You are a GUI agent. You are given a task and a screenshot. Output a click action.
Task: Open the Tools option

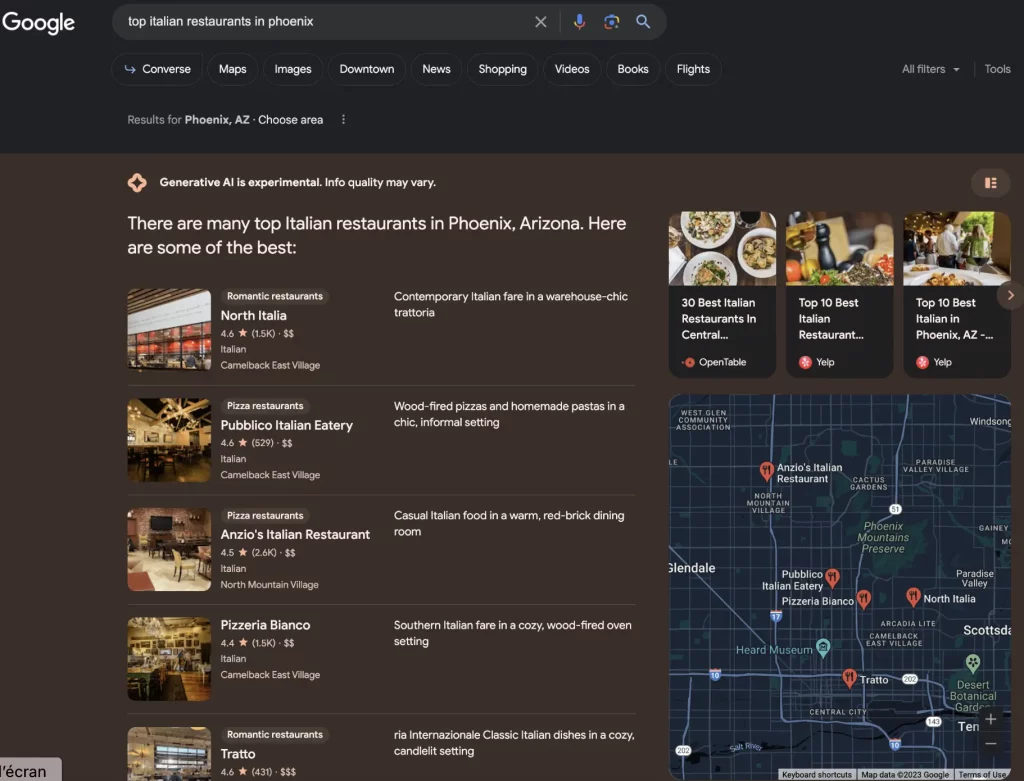click(997, 69)
